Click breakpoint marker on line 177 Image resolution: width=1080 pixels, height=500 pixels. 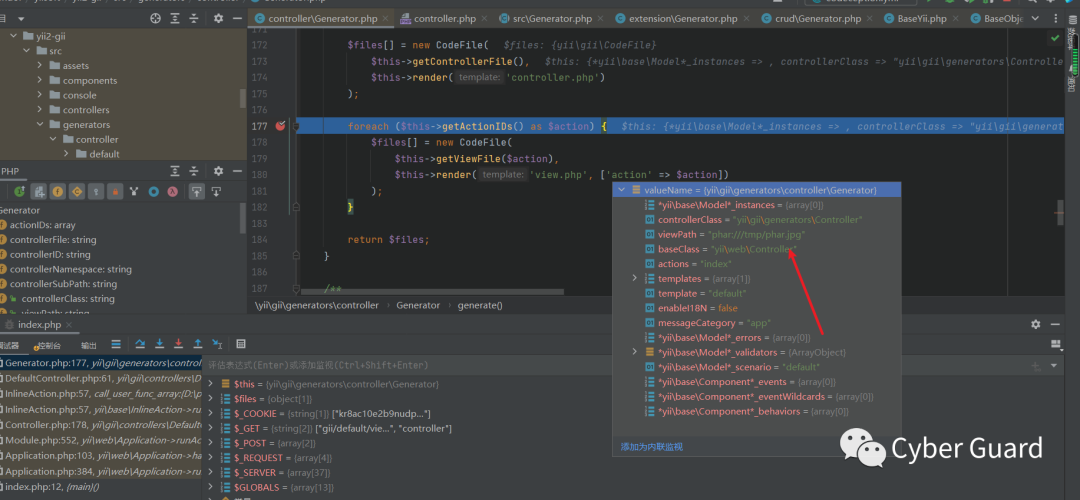[x=280, y=126]
